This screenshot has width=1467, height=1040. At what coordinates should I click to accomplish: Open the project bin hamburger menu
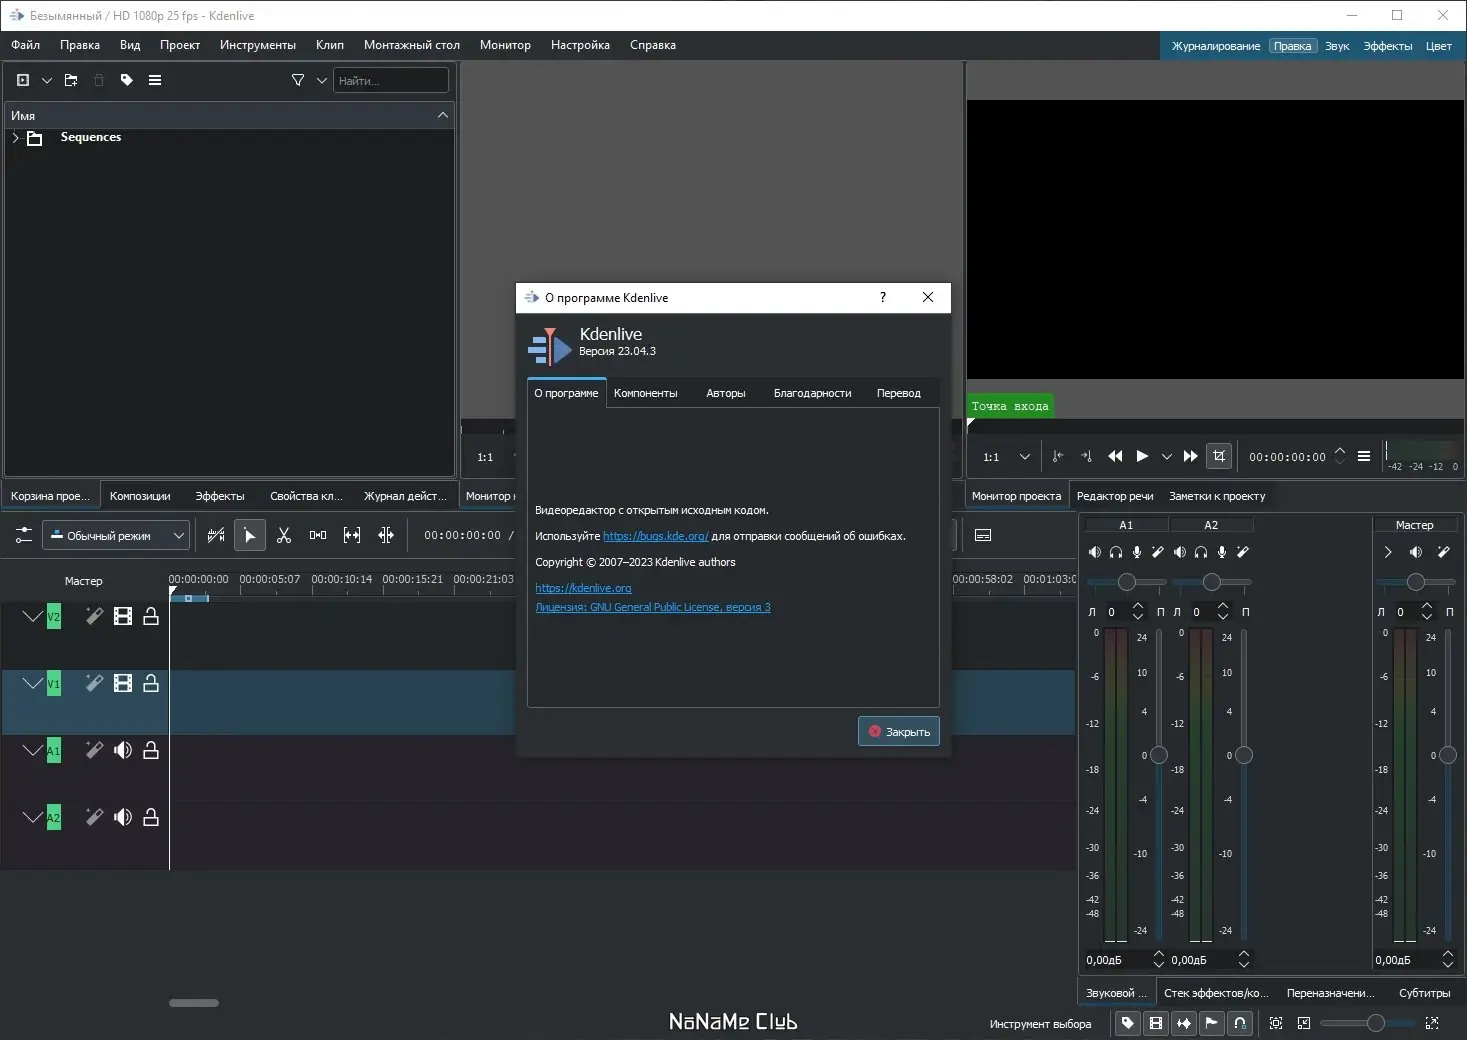[155, 80]
